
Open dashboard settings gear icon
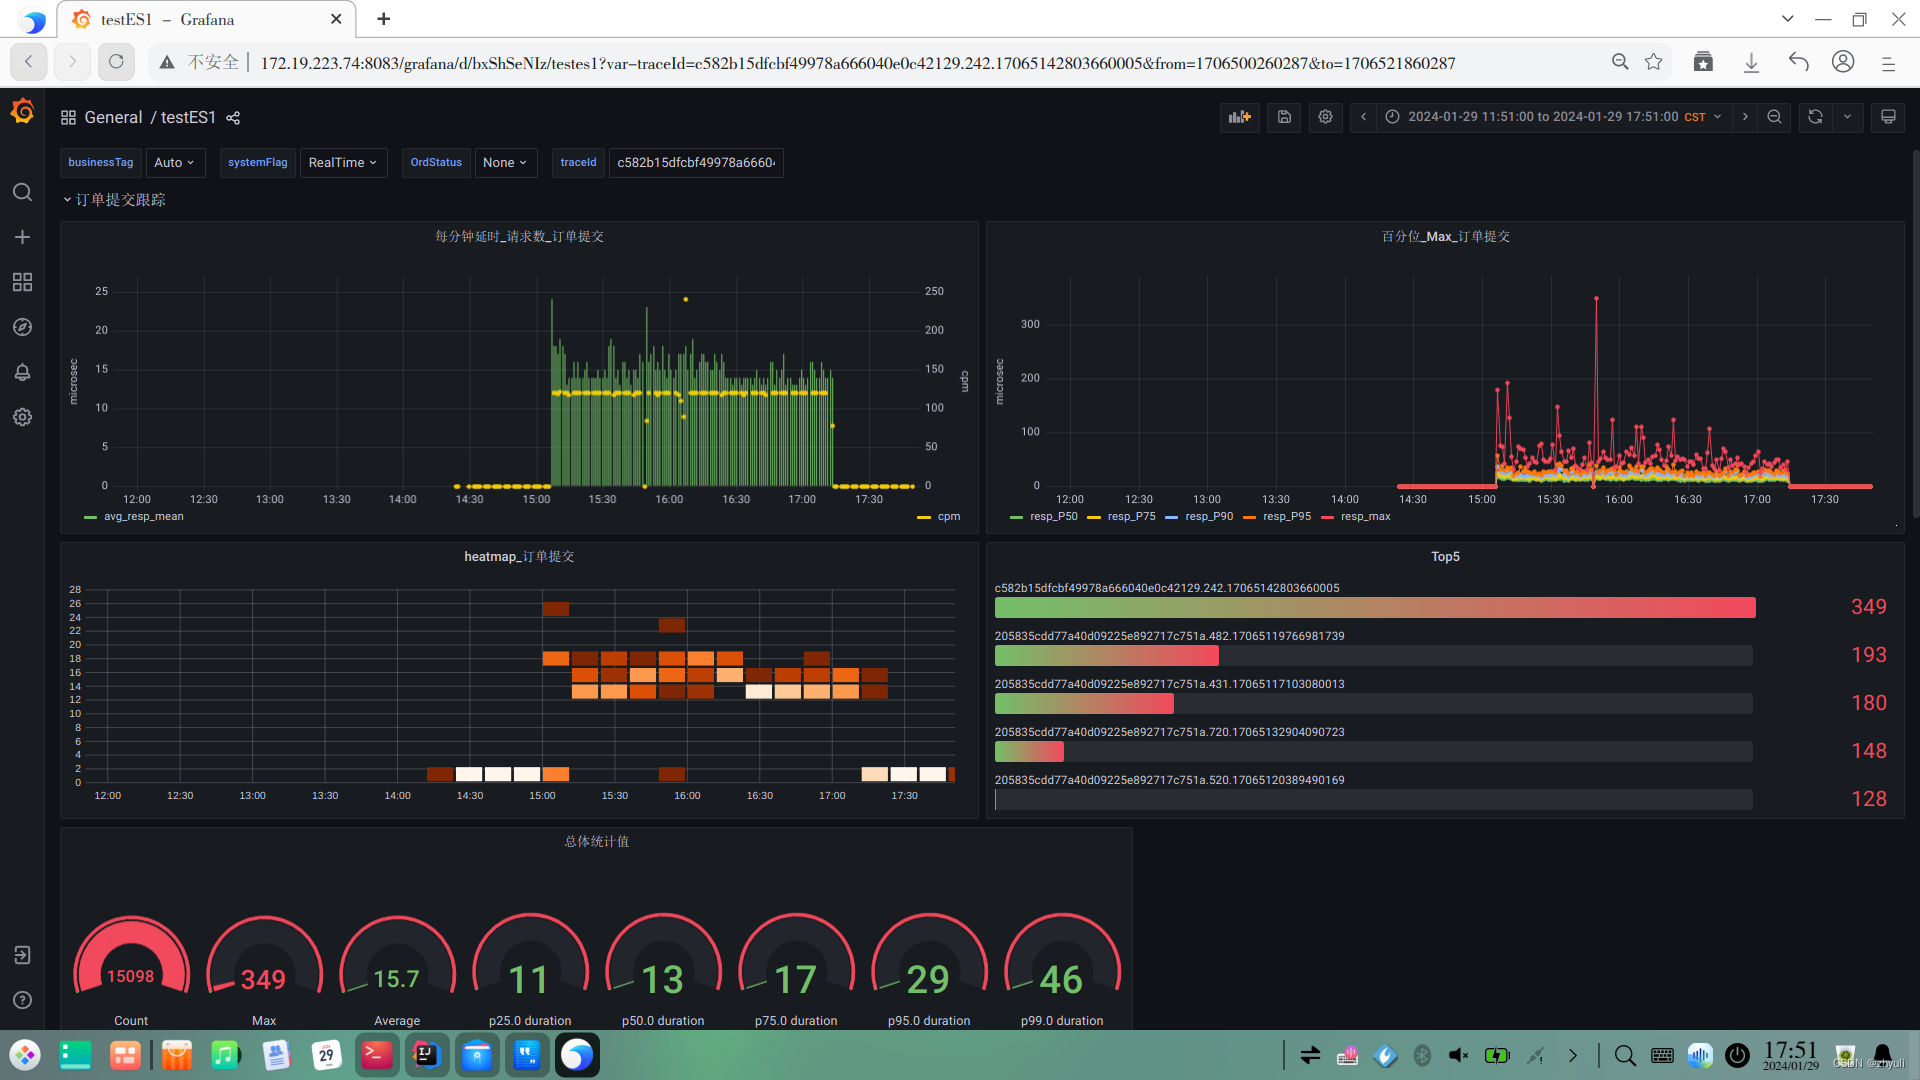(x=1325, y=117)
